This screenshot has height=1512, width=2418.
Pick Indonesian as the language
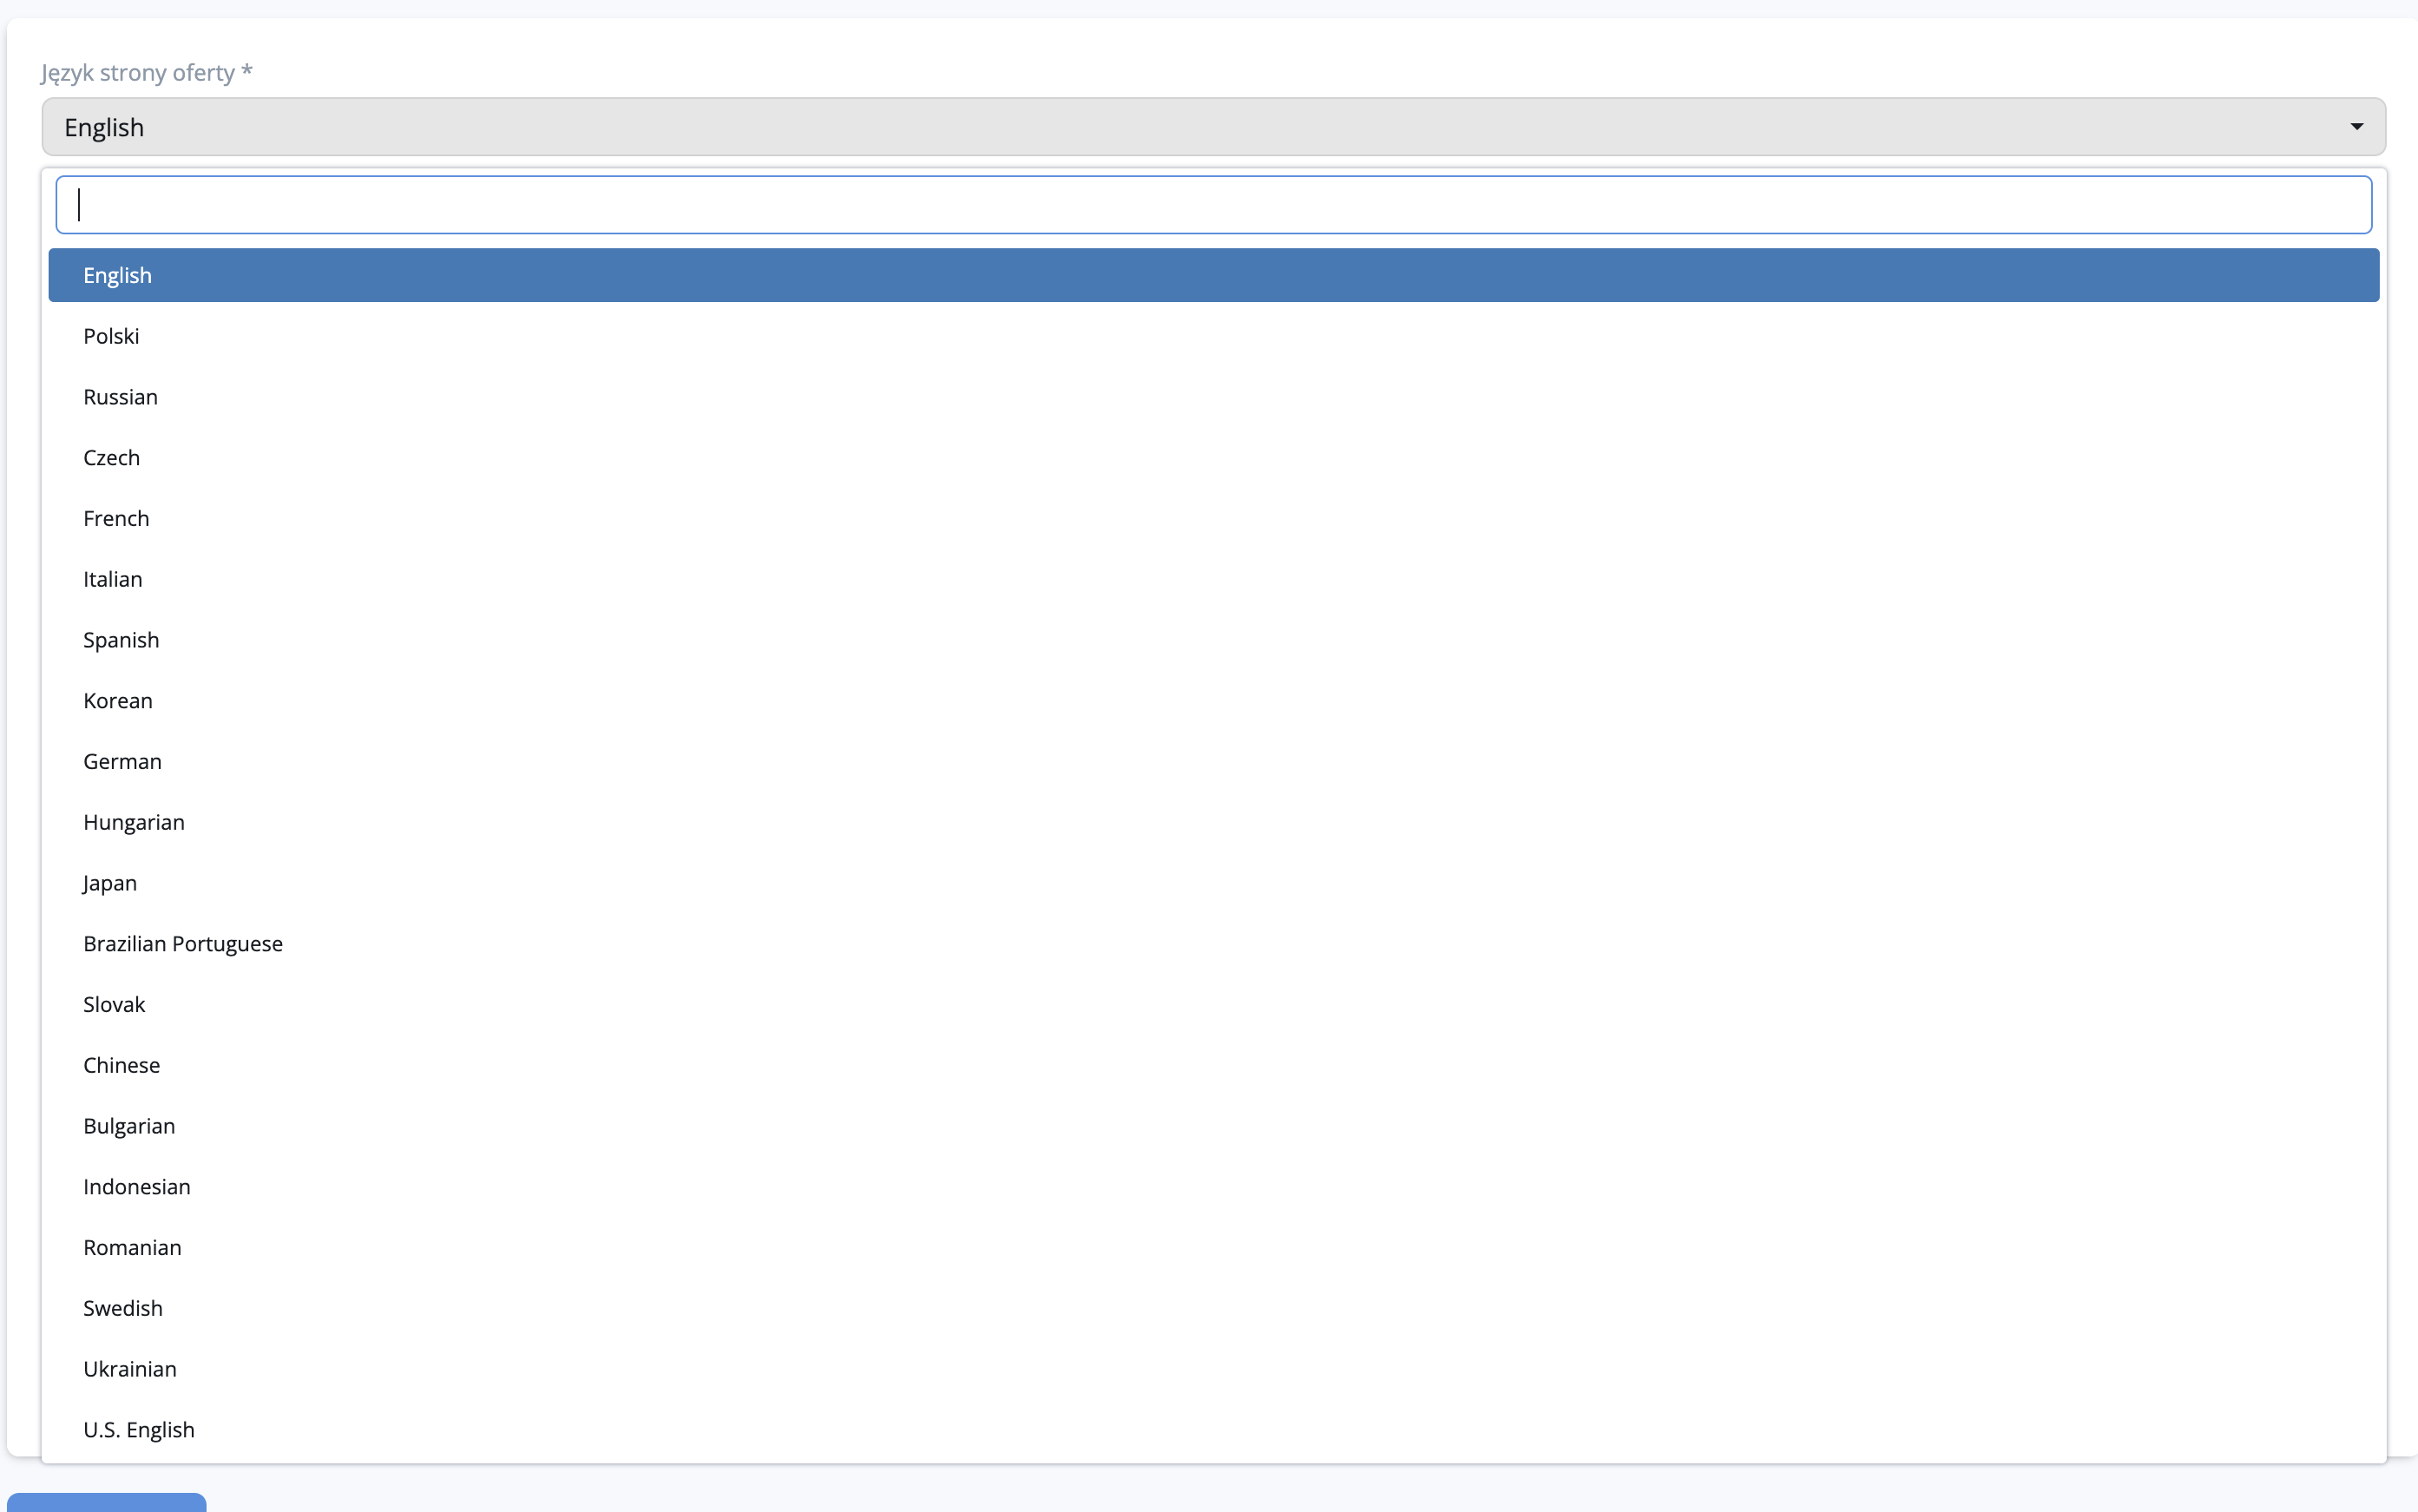point(1213,1187)
